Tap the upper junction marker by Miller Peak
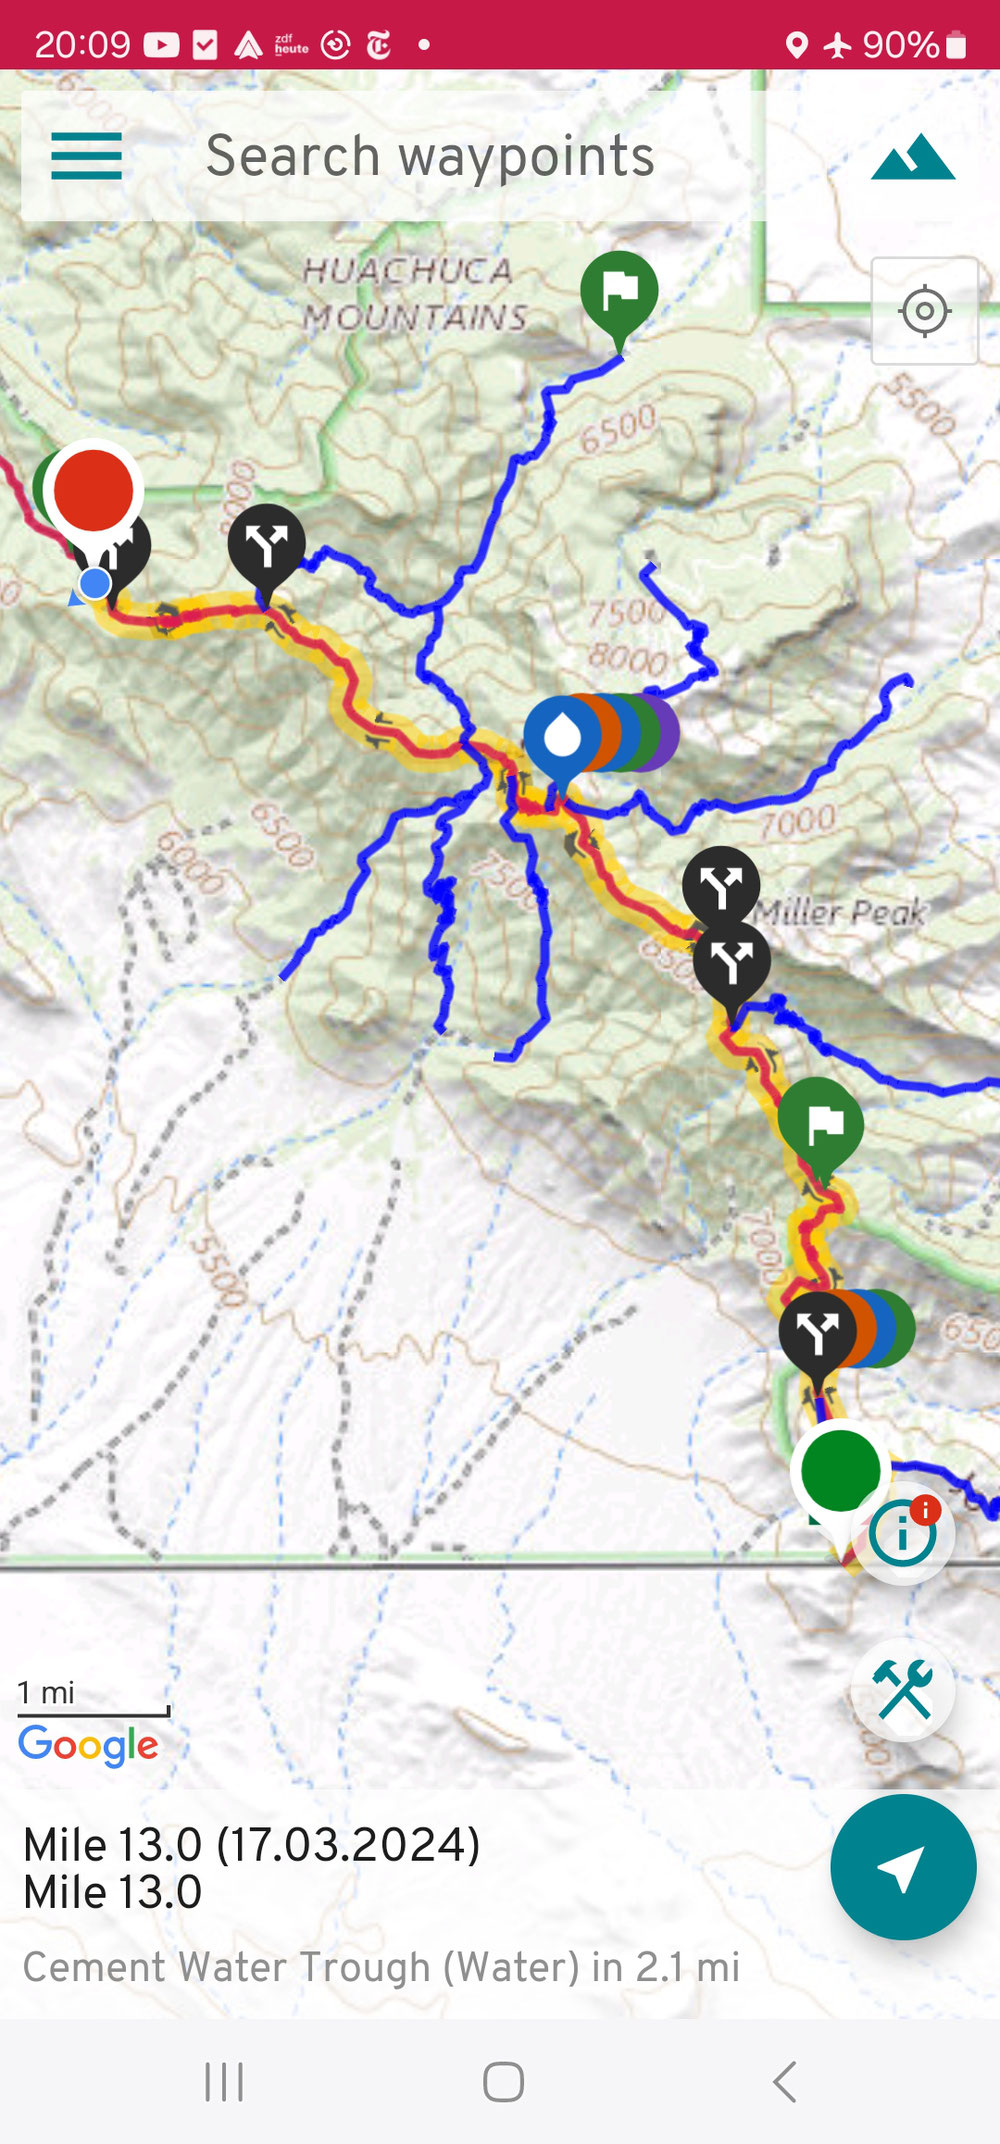 click(x=721, y=885)
